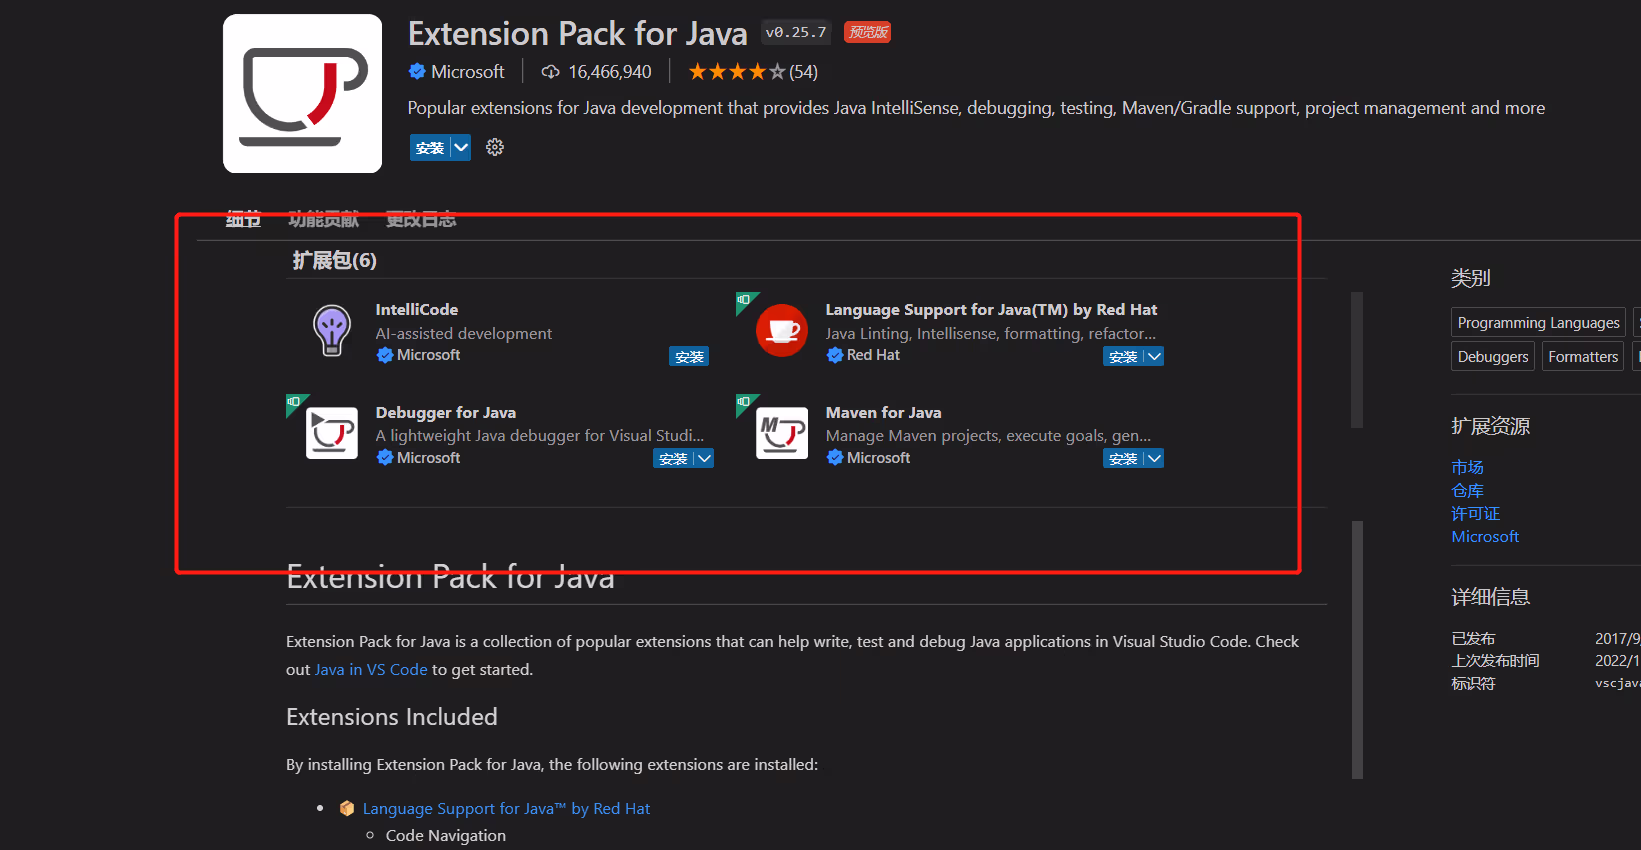The height and width of the screenshot is (850, 1641).
Task: Open the 市场 marketplace link
Action: (x=1467, y=467)
